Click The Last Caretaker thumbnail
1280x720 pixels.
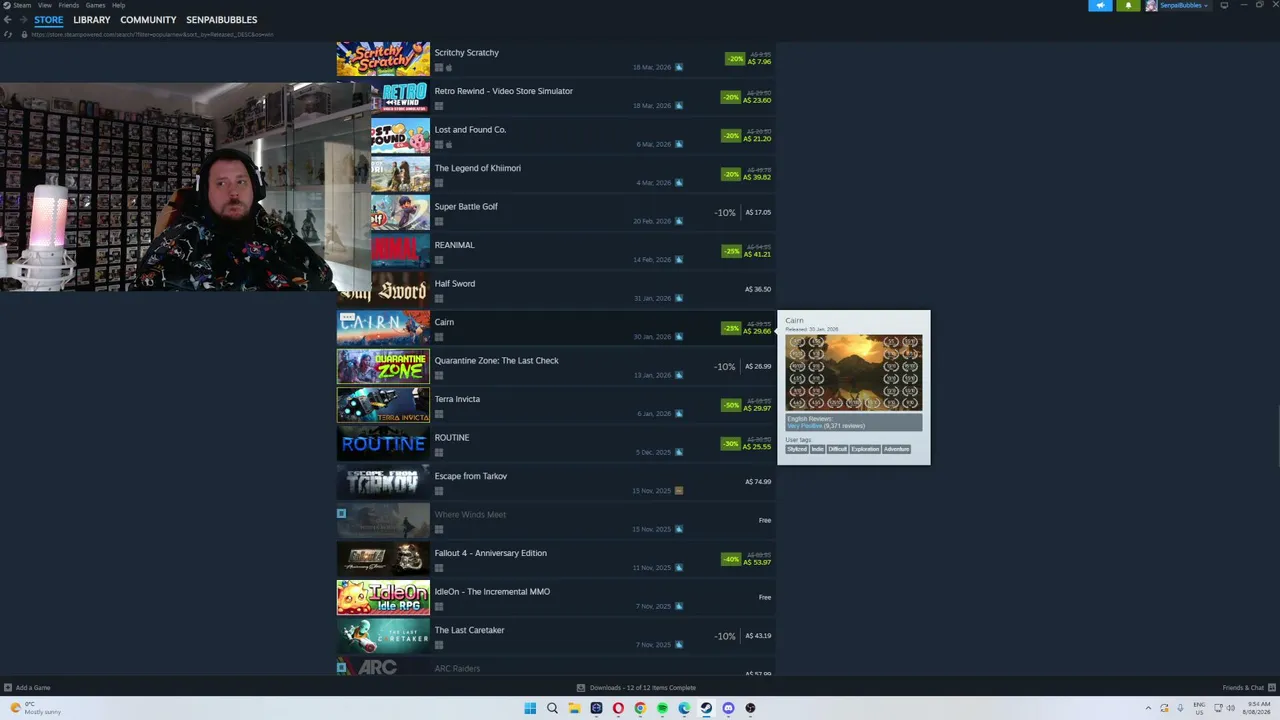(383, 637)
